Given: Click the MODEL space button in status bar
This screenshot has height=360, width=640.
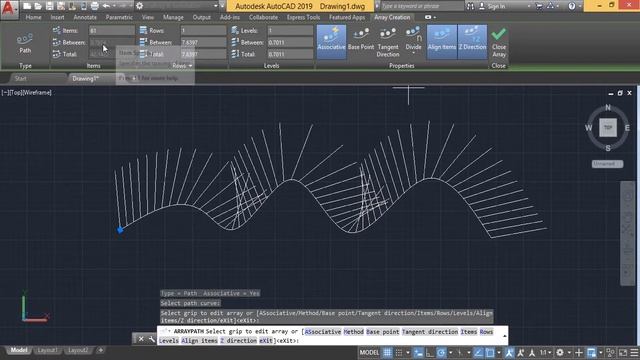Looking at the screenshot, I should [369, 352].
